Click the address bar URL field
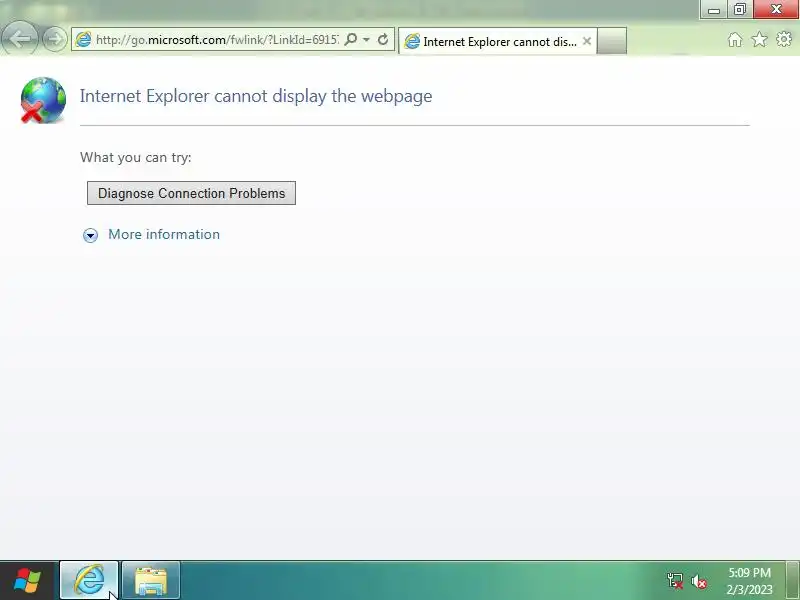The image size is (800, 600). (217, 39)
